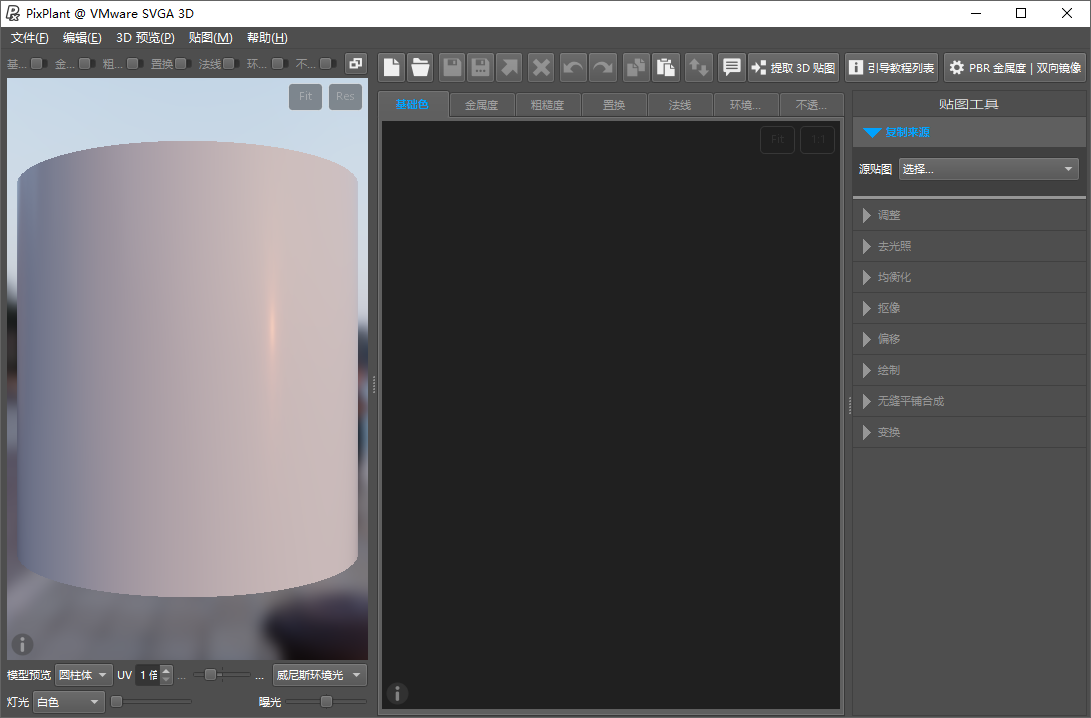The image size is (1091, 718).
Task: Click the slider handle beside UV stepper
Action: tap(210, 674)
